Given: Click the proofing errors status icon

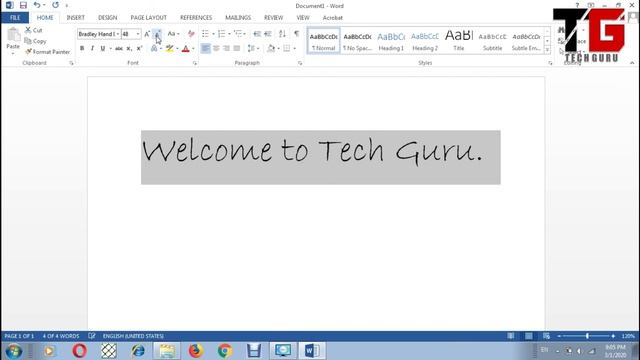Looking at the screenshot, I should click(92, 336).
